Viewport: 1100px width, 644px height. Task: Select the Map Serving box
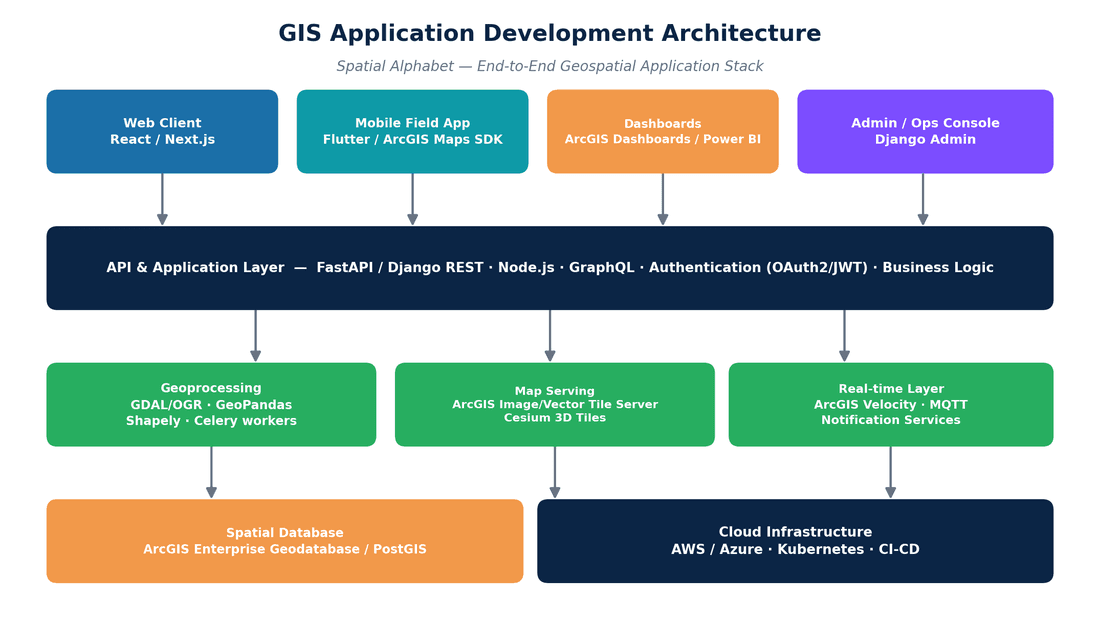point(555,404)
